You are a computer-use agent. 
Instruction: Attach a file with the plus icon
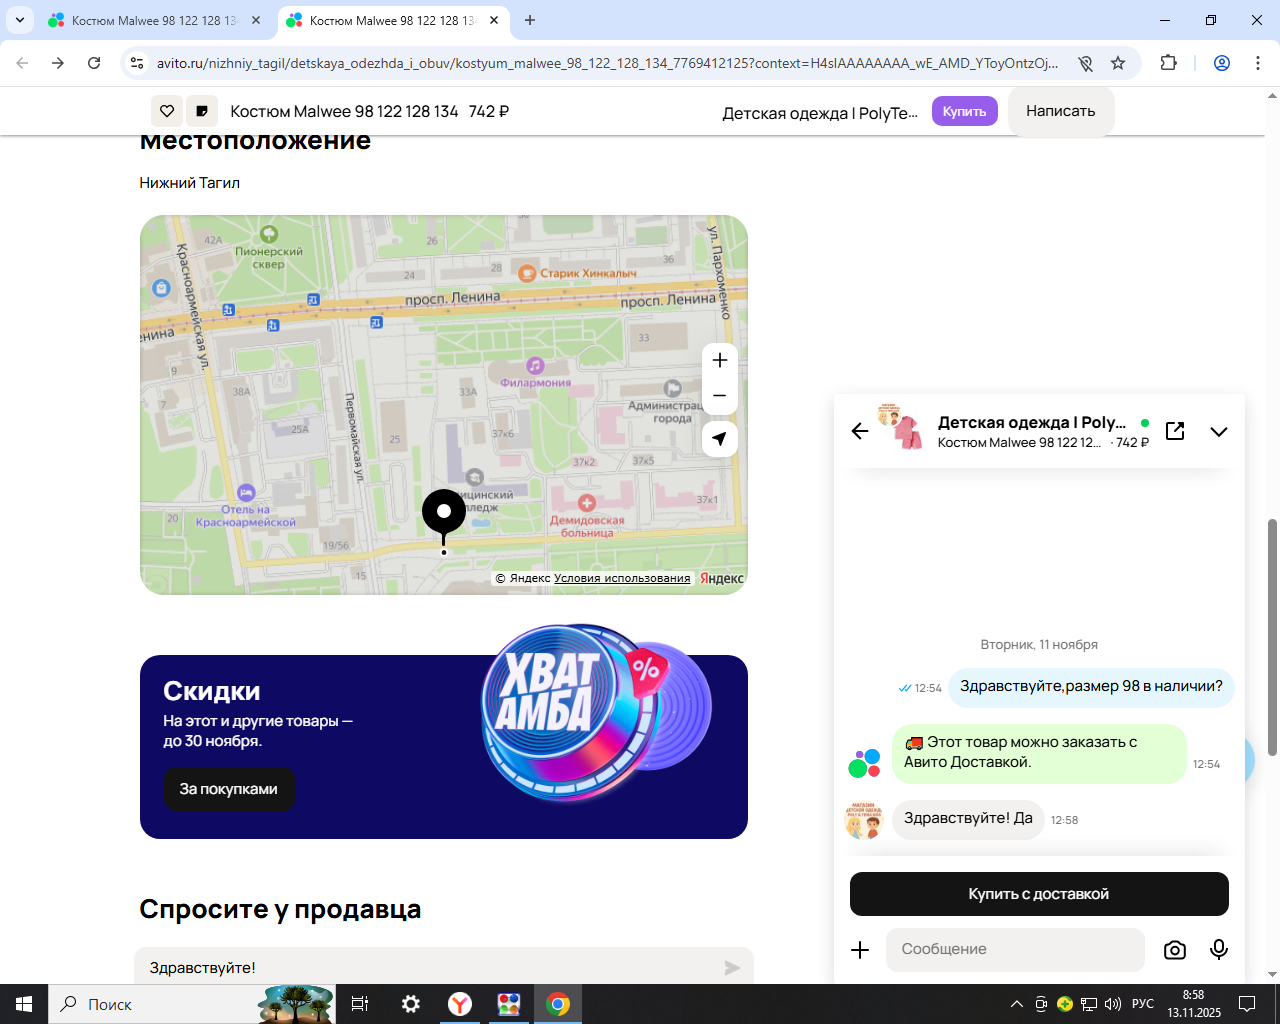860,950
